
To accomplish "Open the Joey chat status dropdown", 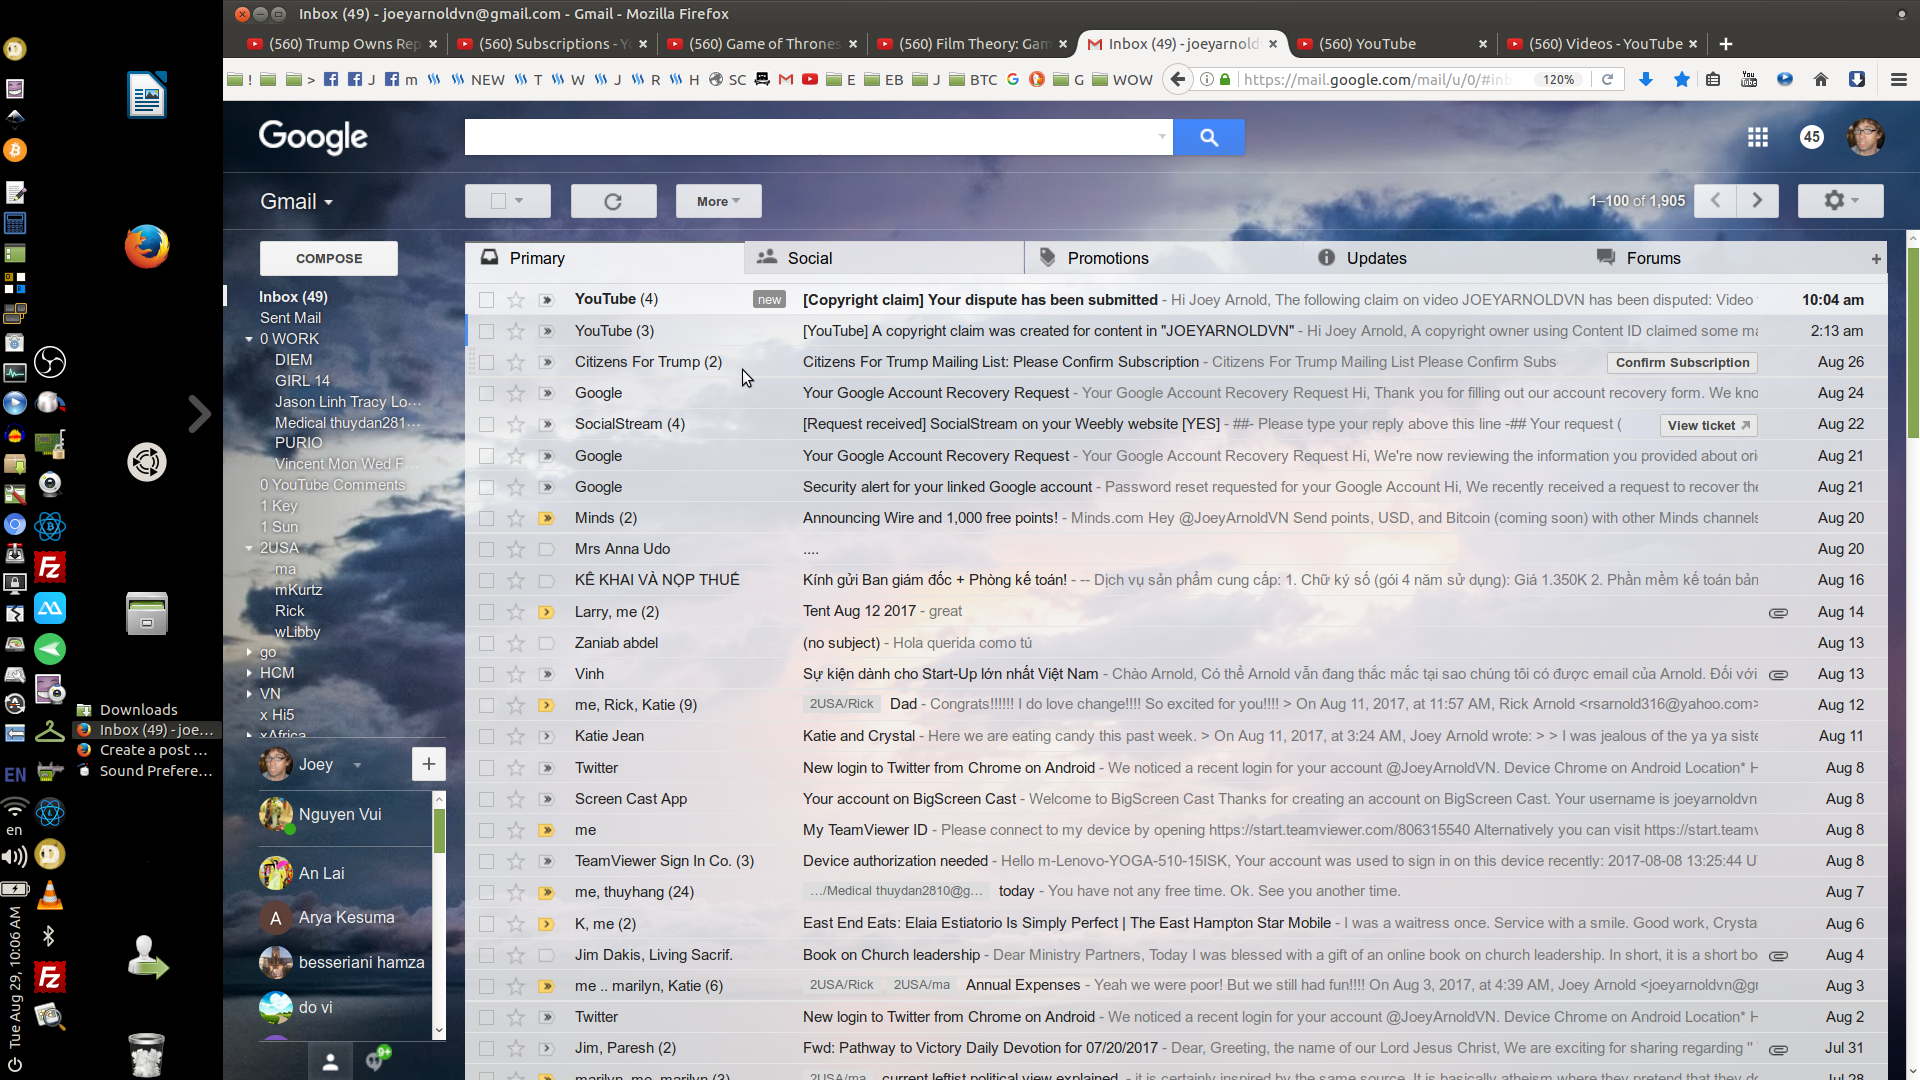I will coord(357,765).
